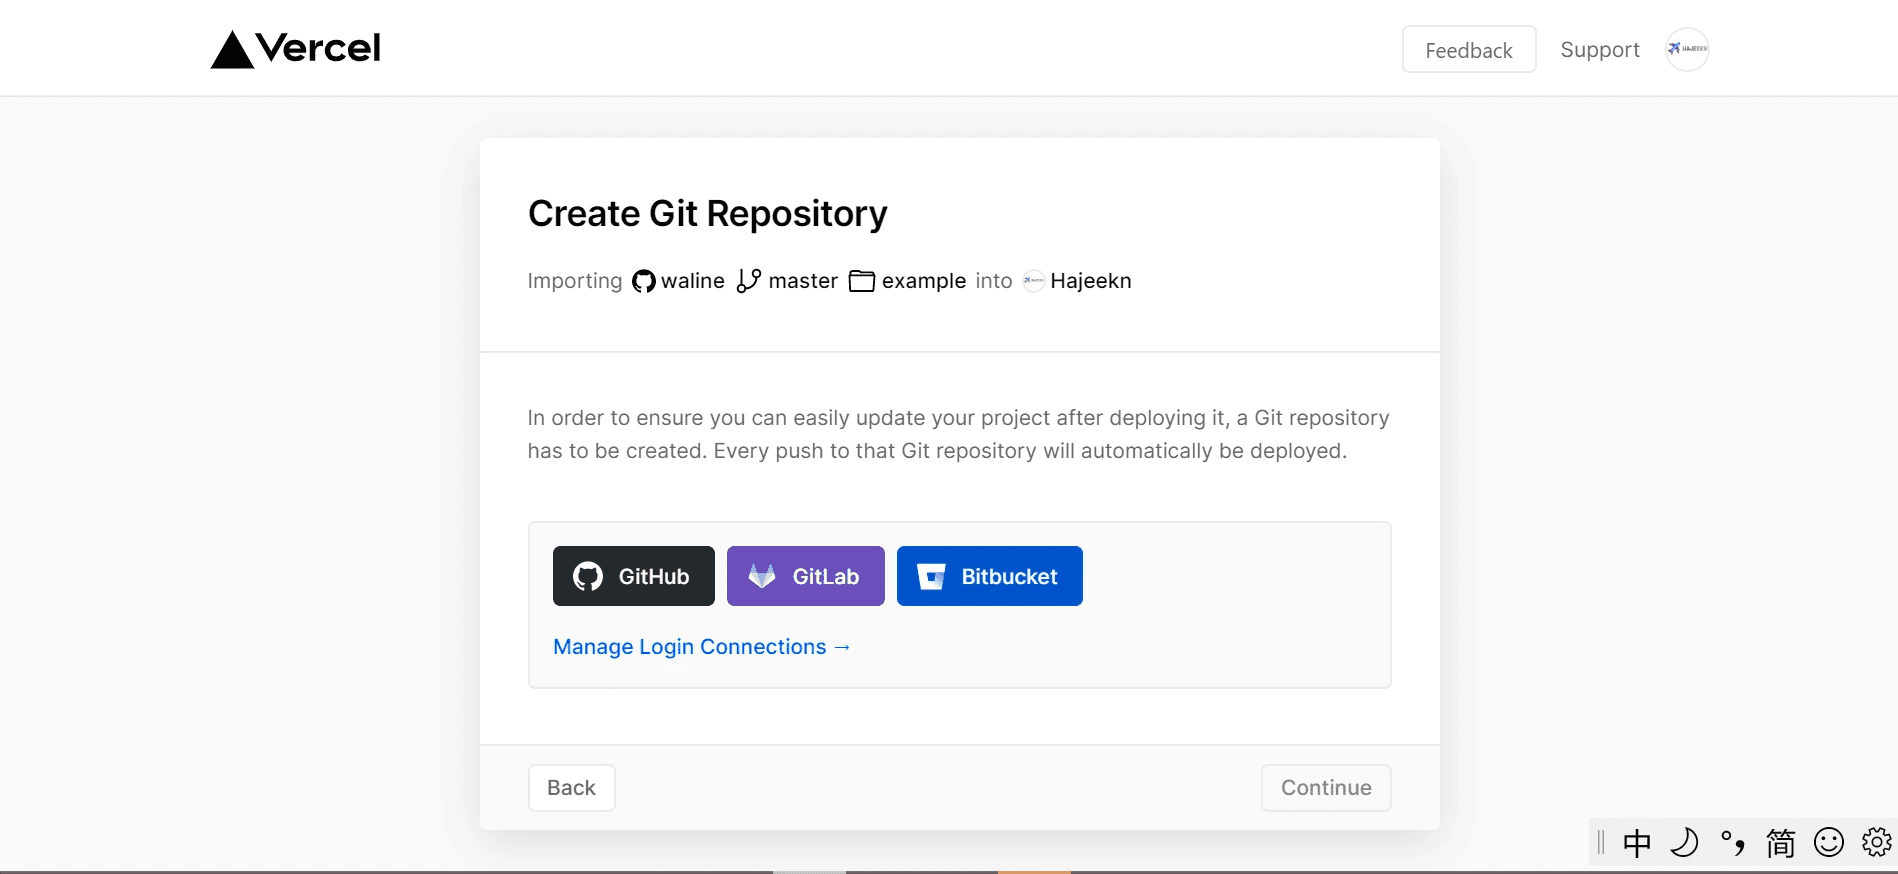Click the 'example' directory name
The image size is (1898, 874).
[x=924, y=281]
